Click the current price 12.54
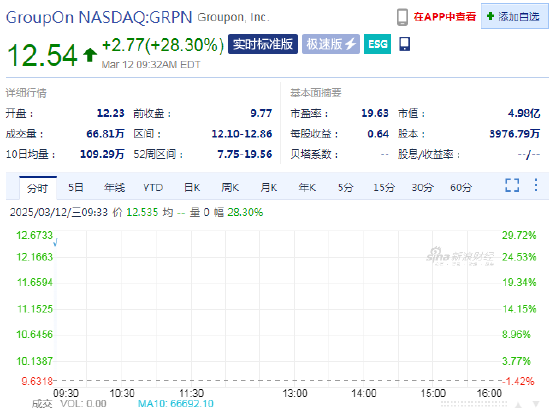Screen dimensions: 550x409 pos(42,55)
